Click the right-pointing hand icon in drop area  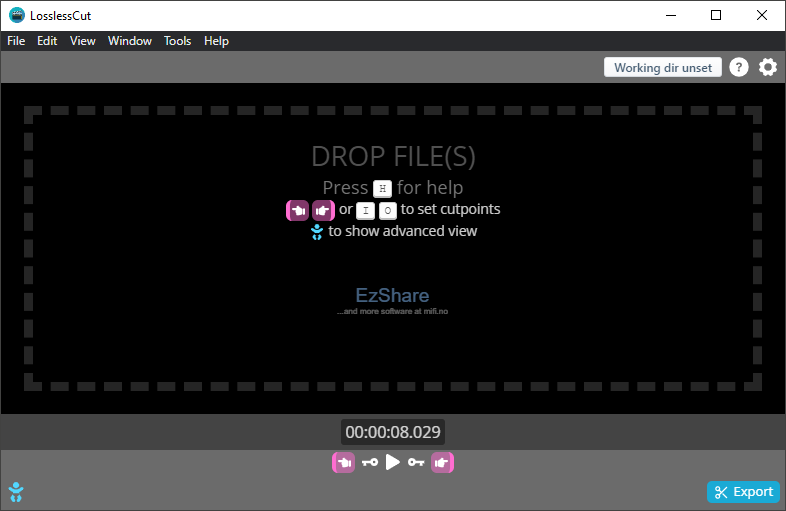click(323, 211)
